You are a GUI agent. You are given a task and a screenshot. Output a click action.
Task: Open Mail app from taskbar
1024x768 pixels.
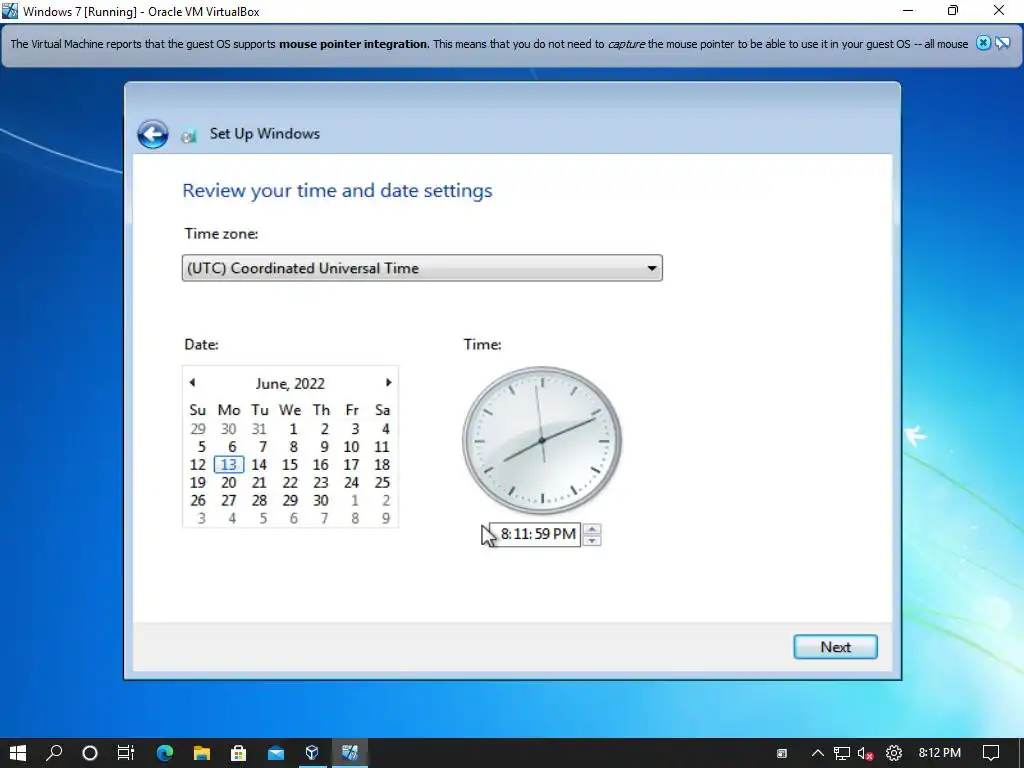coord(276,753)
